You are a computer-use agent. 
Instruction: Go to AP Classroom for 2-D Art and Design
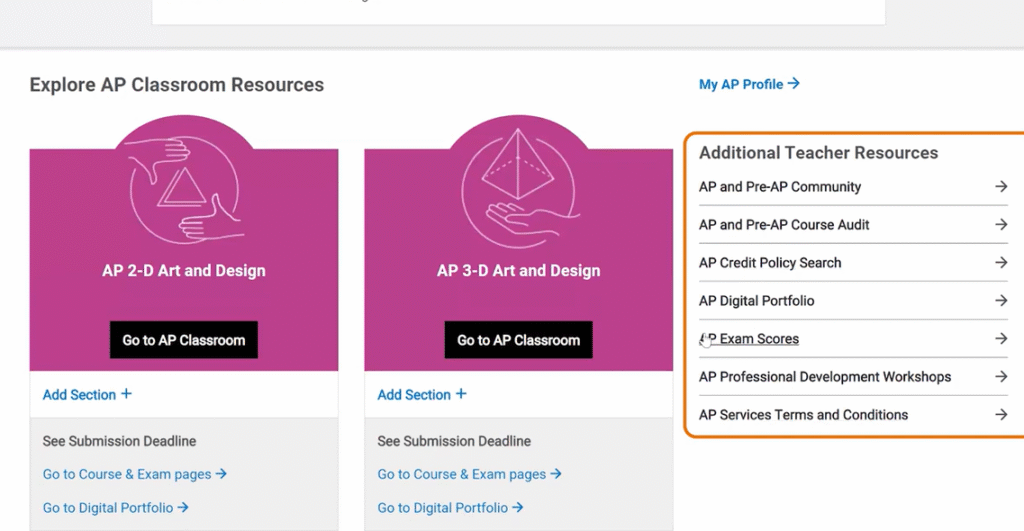click(x=184, y=340)
